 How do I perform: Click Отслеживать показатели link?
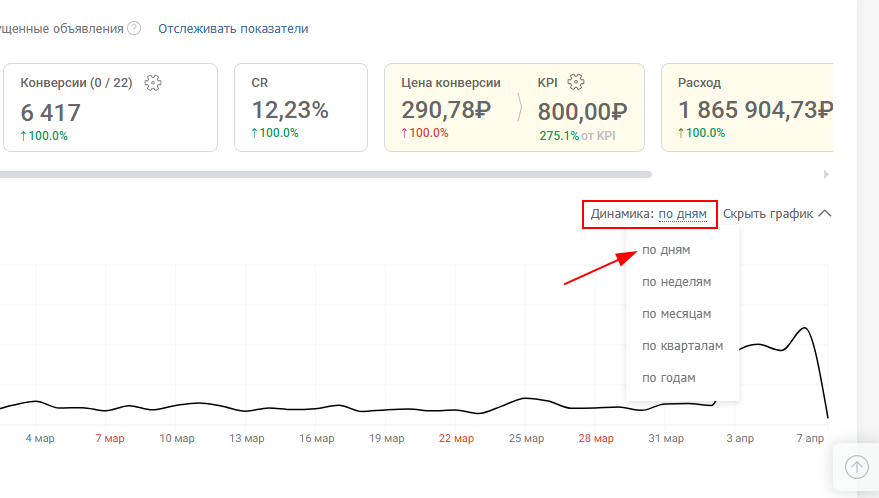coord(233,29)
